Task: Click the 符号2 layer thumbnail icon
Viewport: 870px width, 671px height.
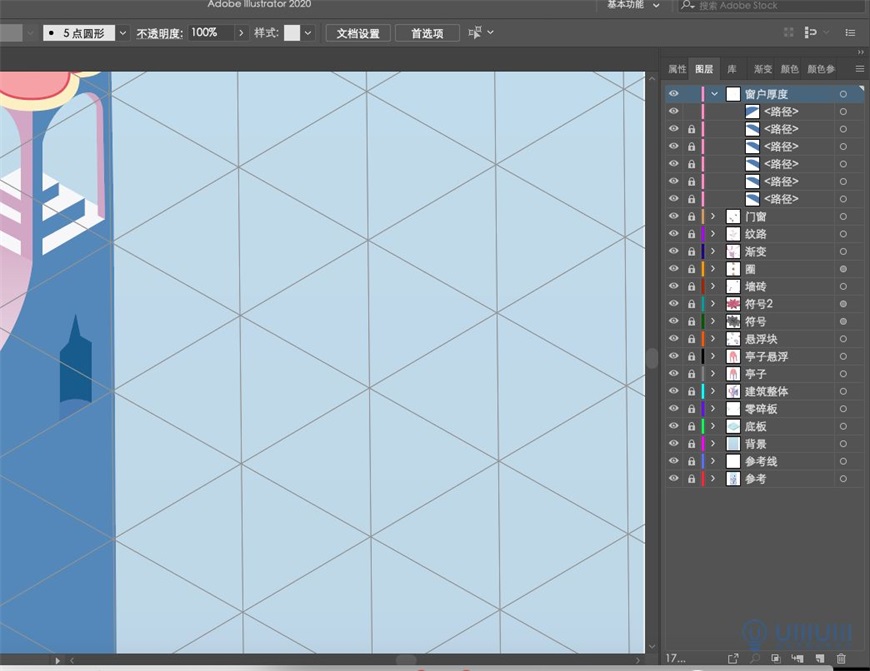Action: (x=733, y=303)
